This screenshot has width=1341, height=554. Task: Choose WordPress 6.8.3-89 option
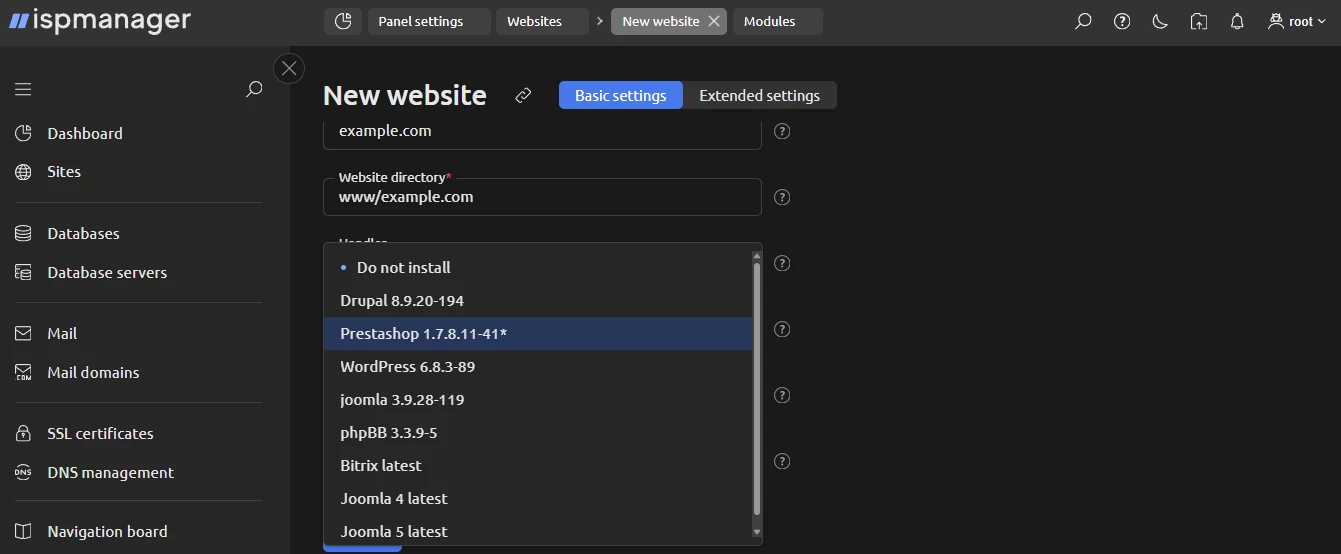[x=537, y=366]
